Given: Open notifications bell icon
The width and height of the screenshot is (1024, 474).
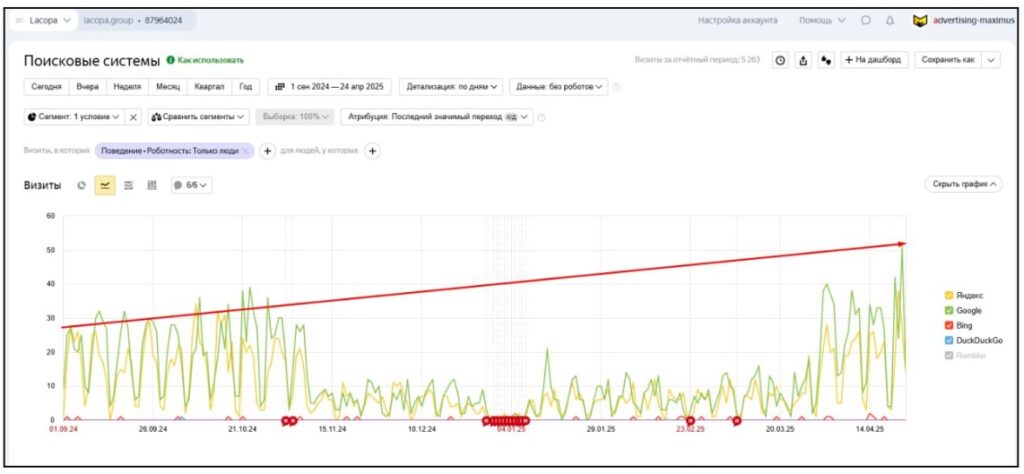Looking at the screenshot, I should 889,20.
